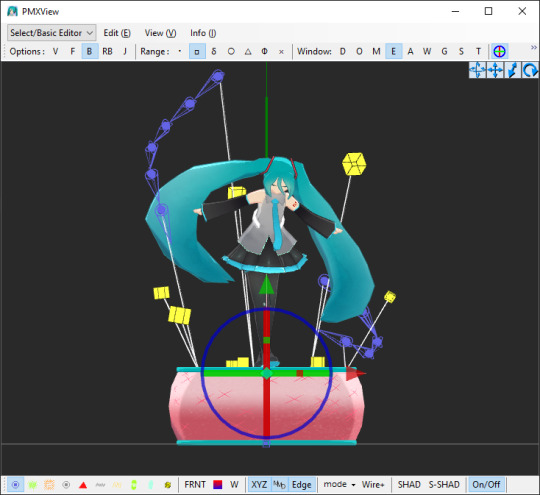Click the FRNT front view button
Screen dimensions: 540x495
click(195, 485)
